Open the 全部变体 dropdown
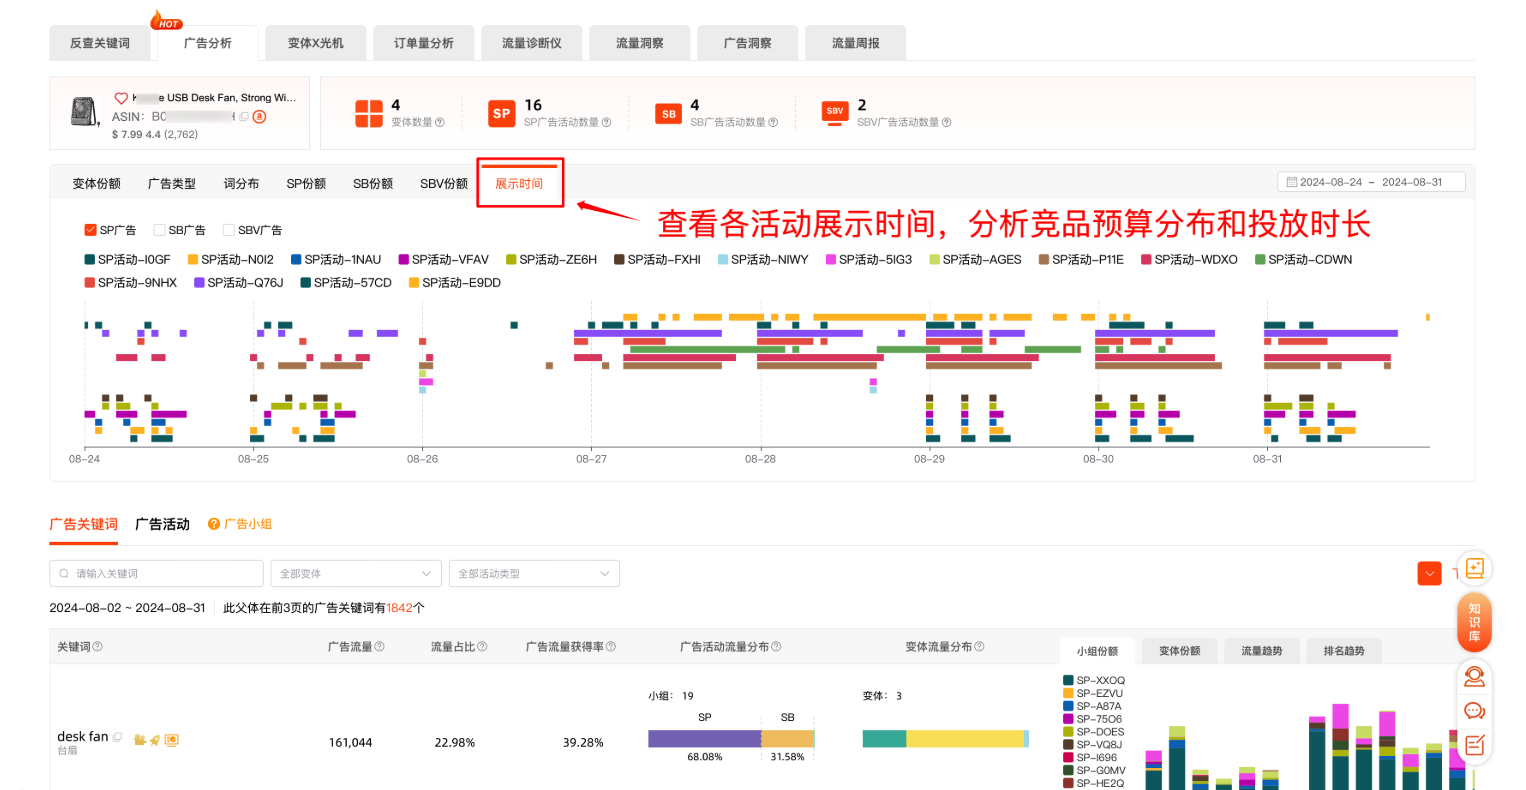The width and height of the screenshot is (1526, 790). (x=355, y=573)
